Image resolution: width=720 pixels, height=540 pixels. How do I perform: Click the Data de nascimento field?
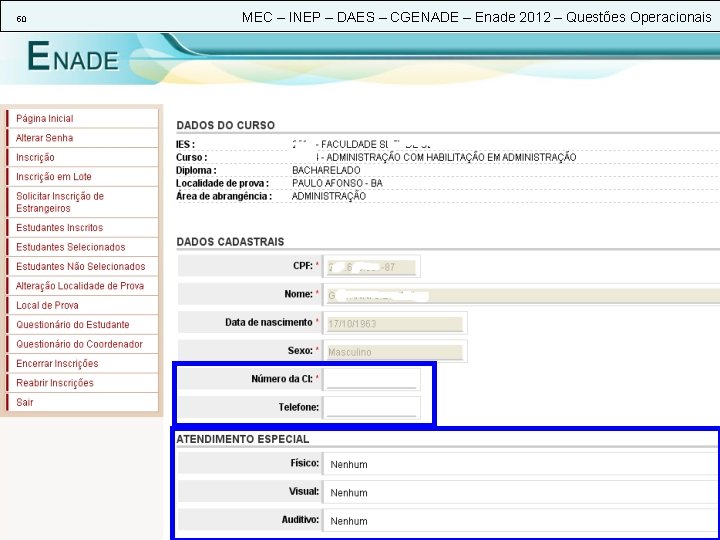click(395, 324)
